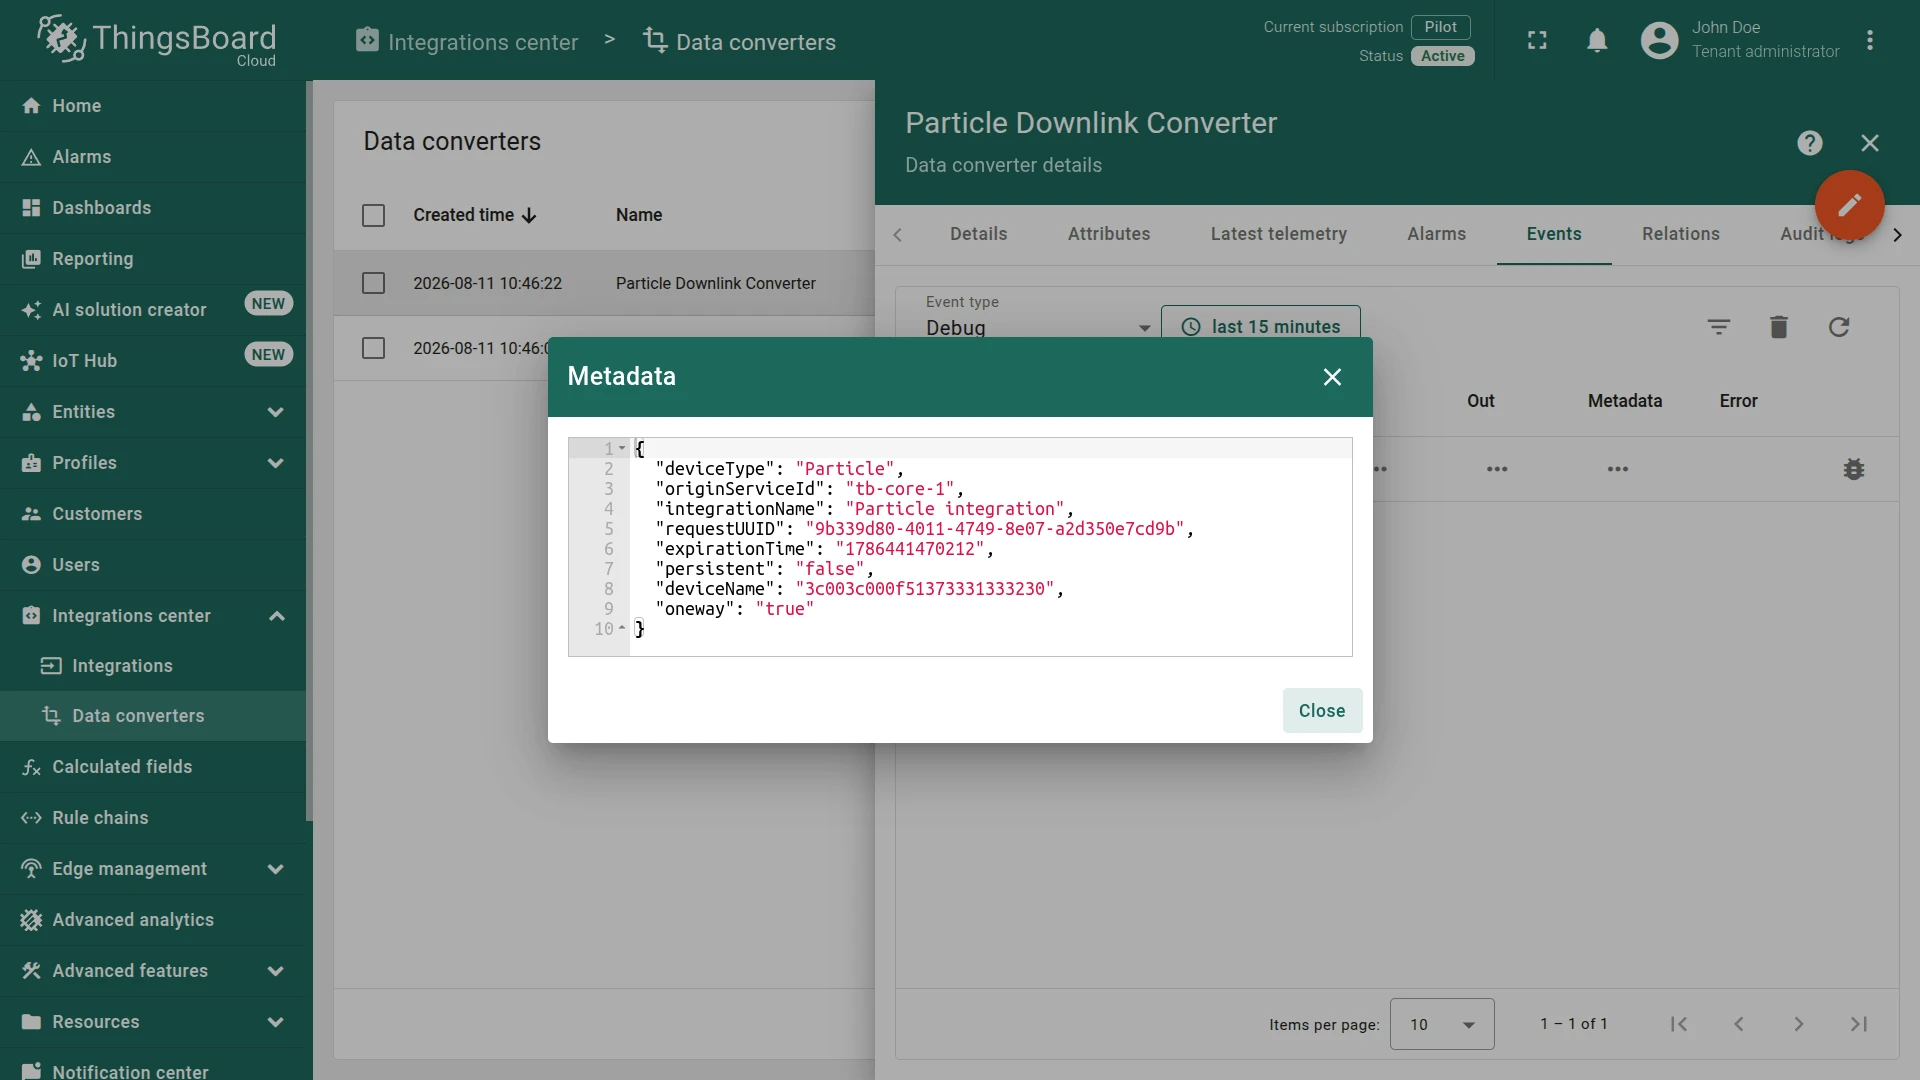Viewport: 1920px width, 1080px height.
Task: Expand the Resources chevron
Action: click(276, 1022)
